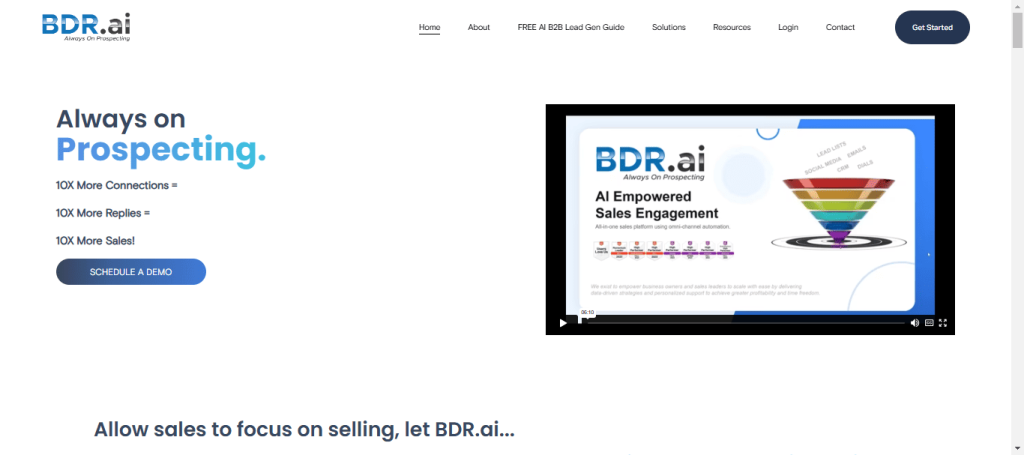Click the page vertical scrollbar thumb
This screenshot has width=1024, height=455.
[1017, 29]
